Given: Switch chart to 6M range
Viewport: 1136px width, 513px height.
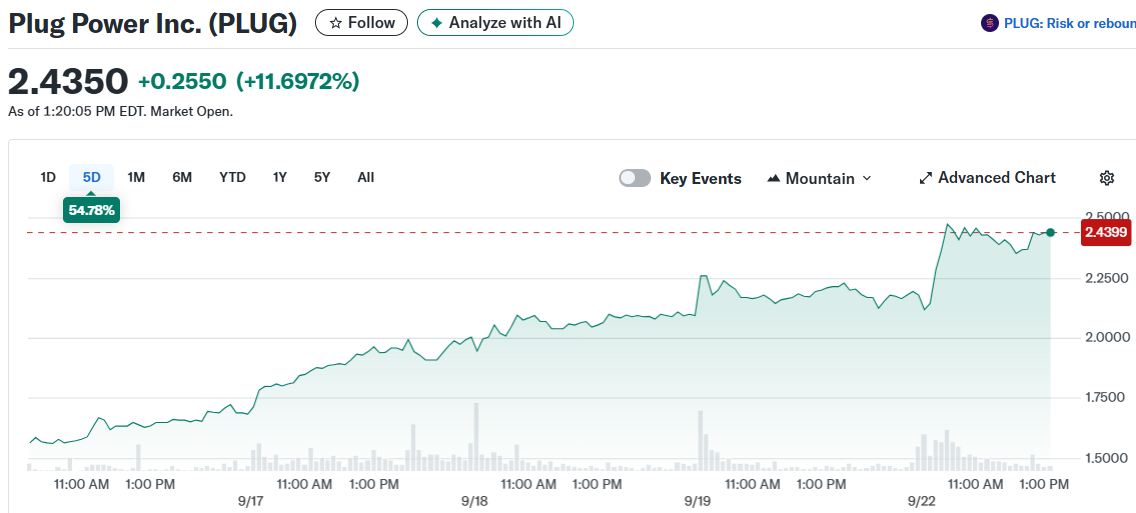Looking at the screenshot, I should [x=182, y=178].
